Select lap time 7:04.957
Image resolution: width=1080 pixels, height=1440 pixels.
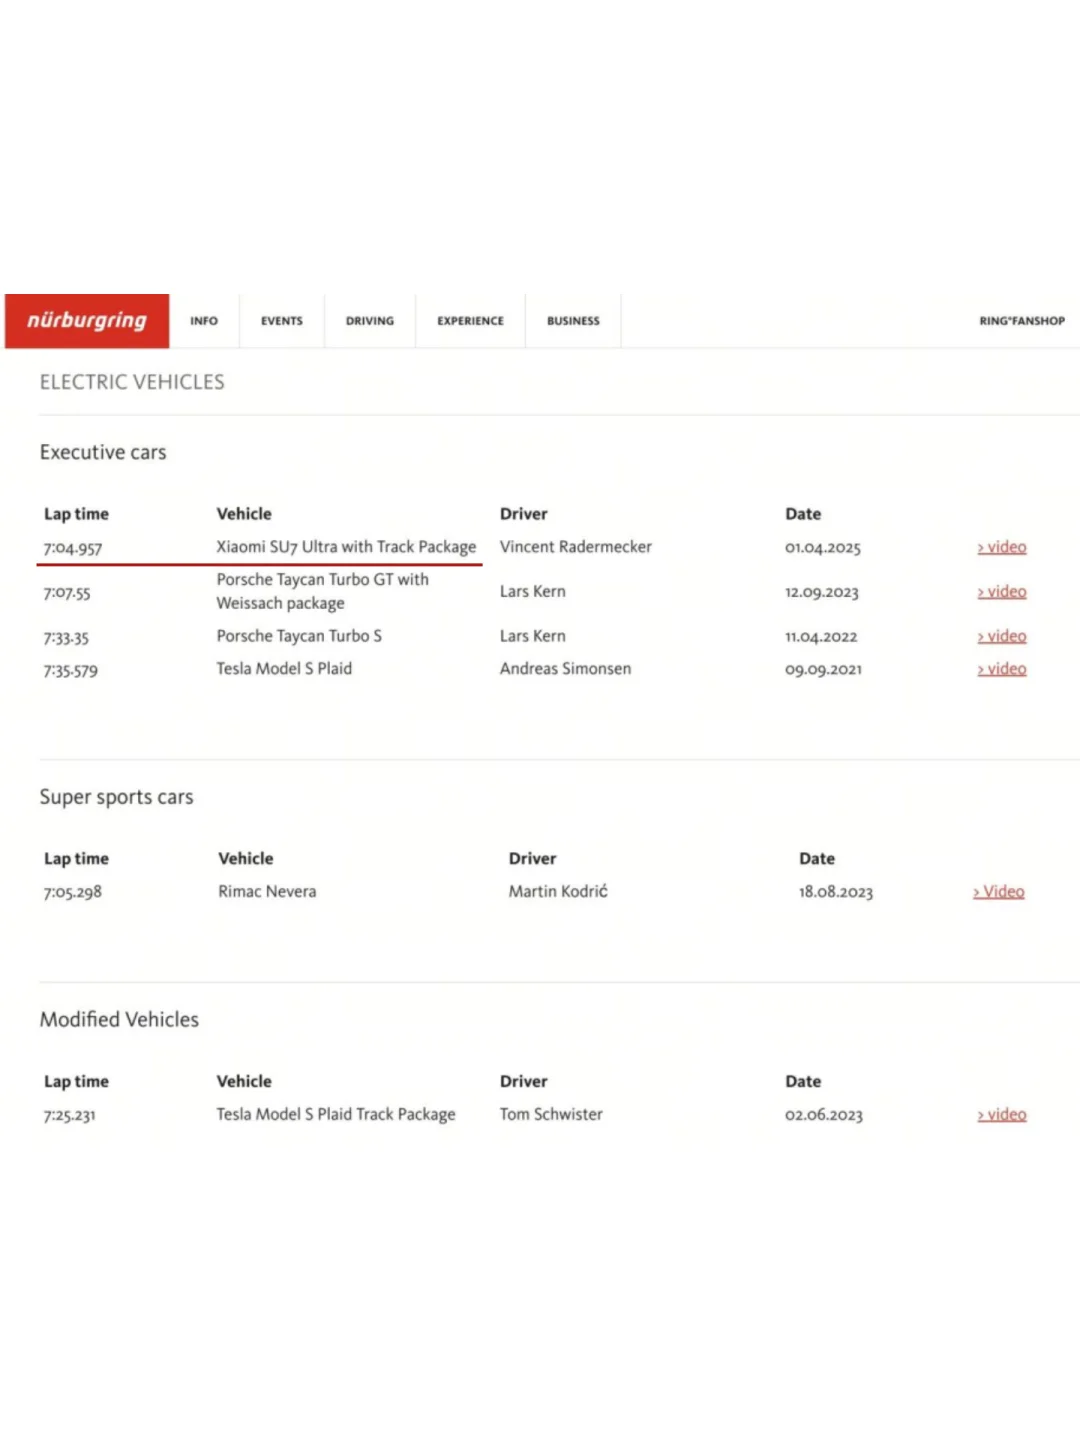73,548
